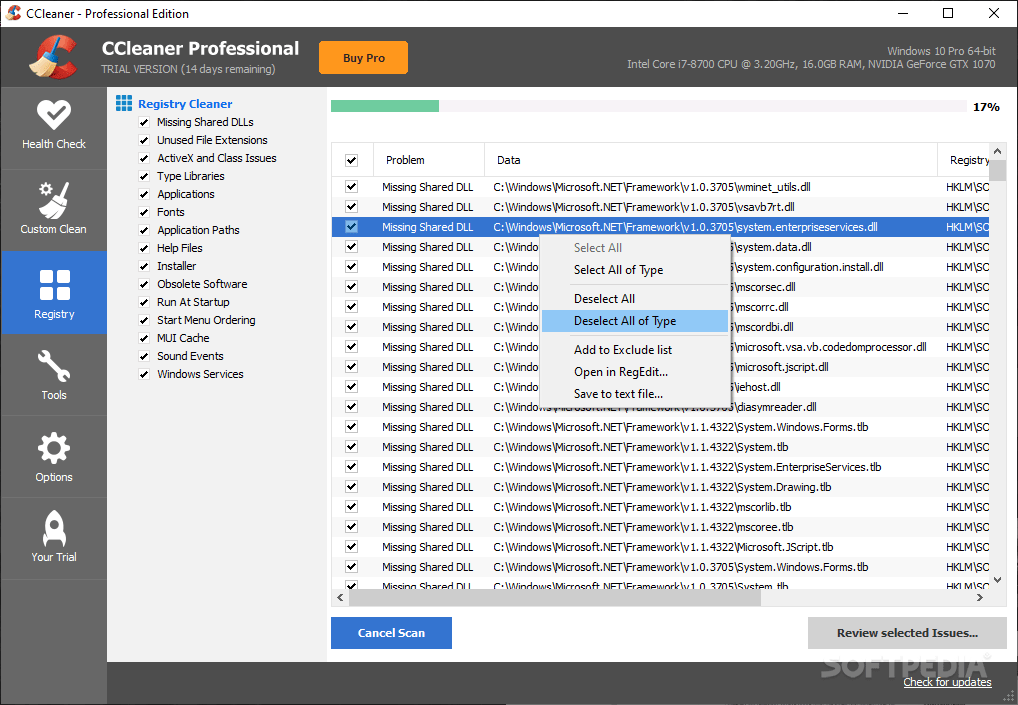Disable the Fonts registry scan option
Image resolution: width=1018 pixels, height=705 pixels.
tap(144, 212)
